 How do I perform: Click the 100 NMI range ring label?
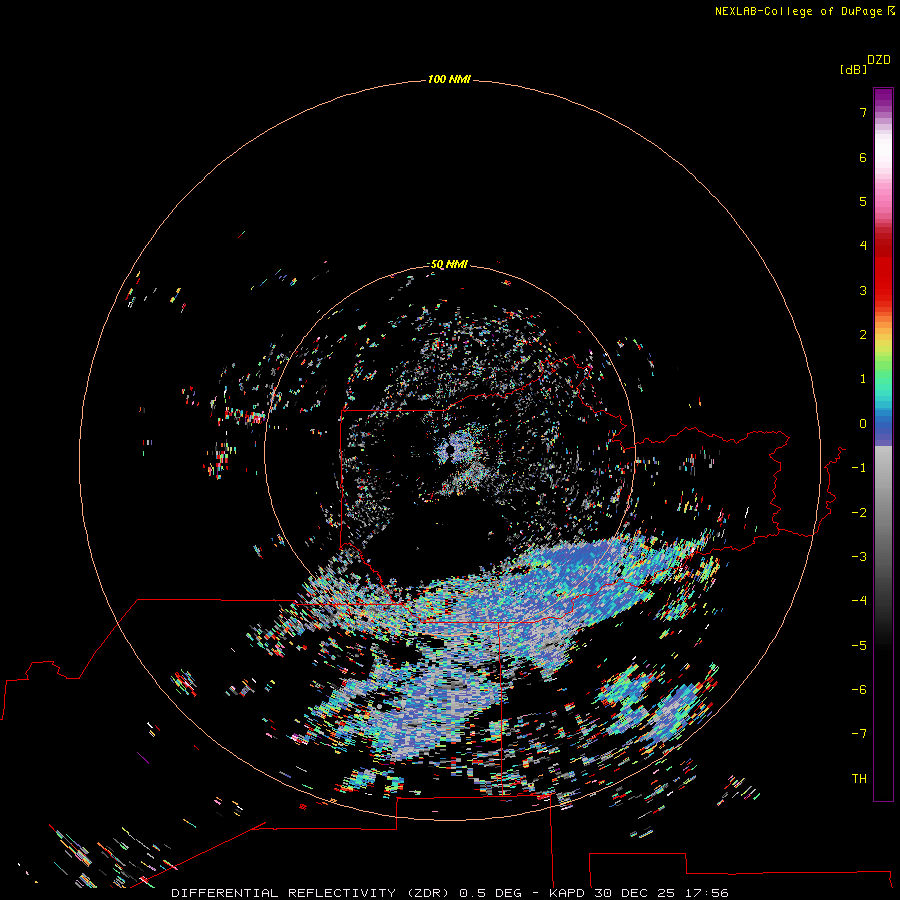[x=449, y=79]
